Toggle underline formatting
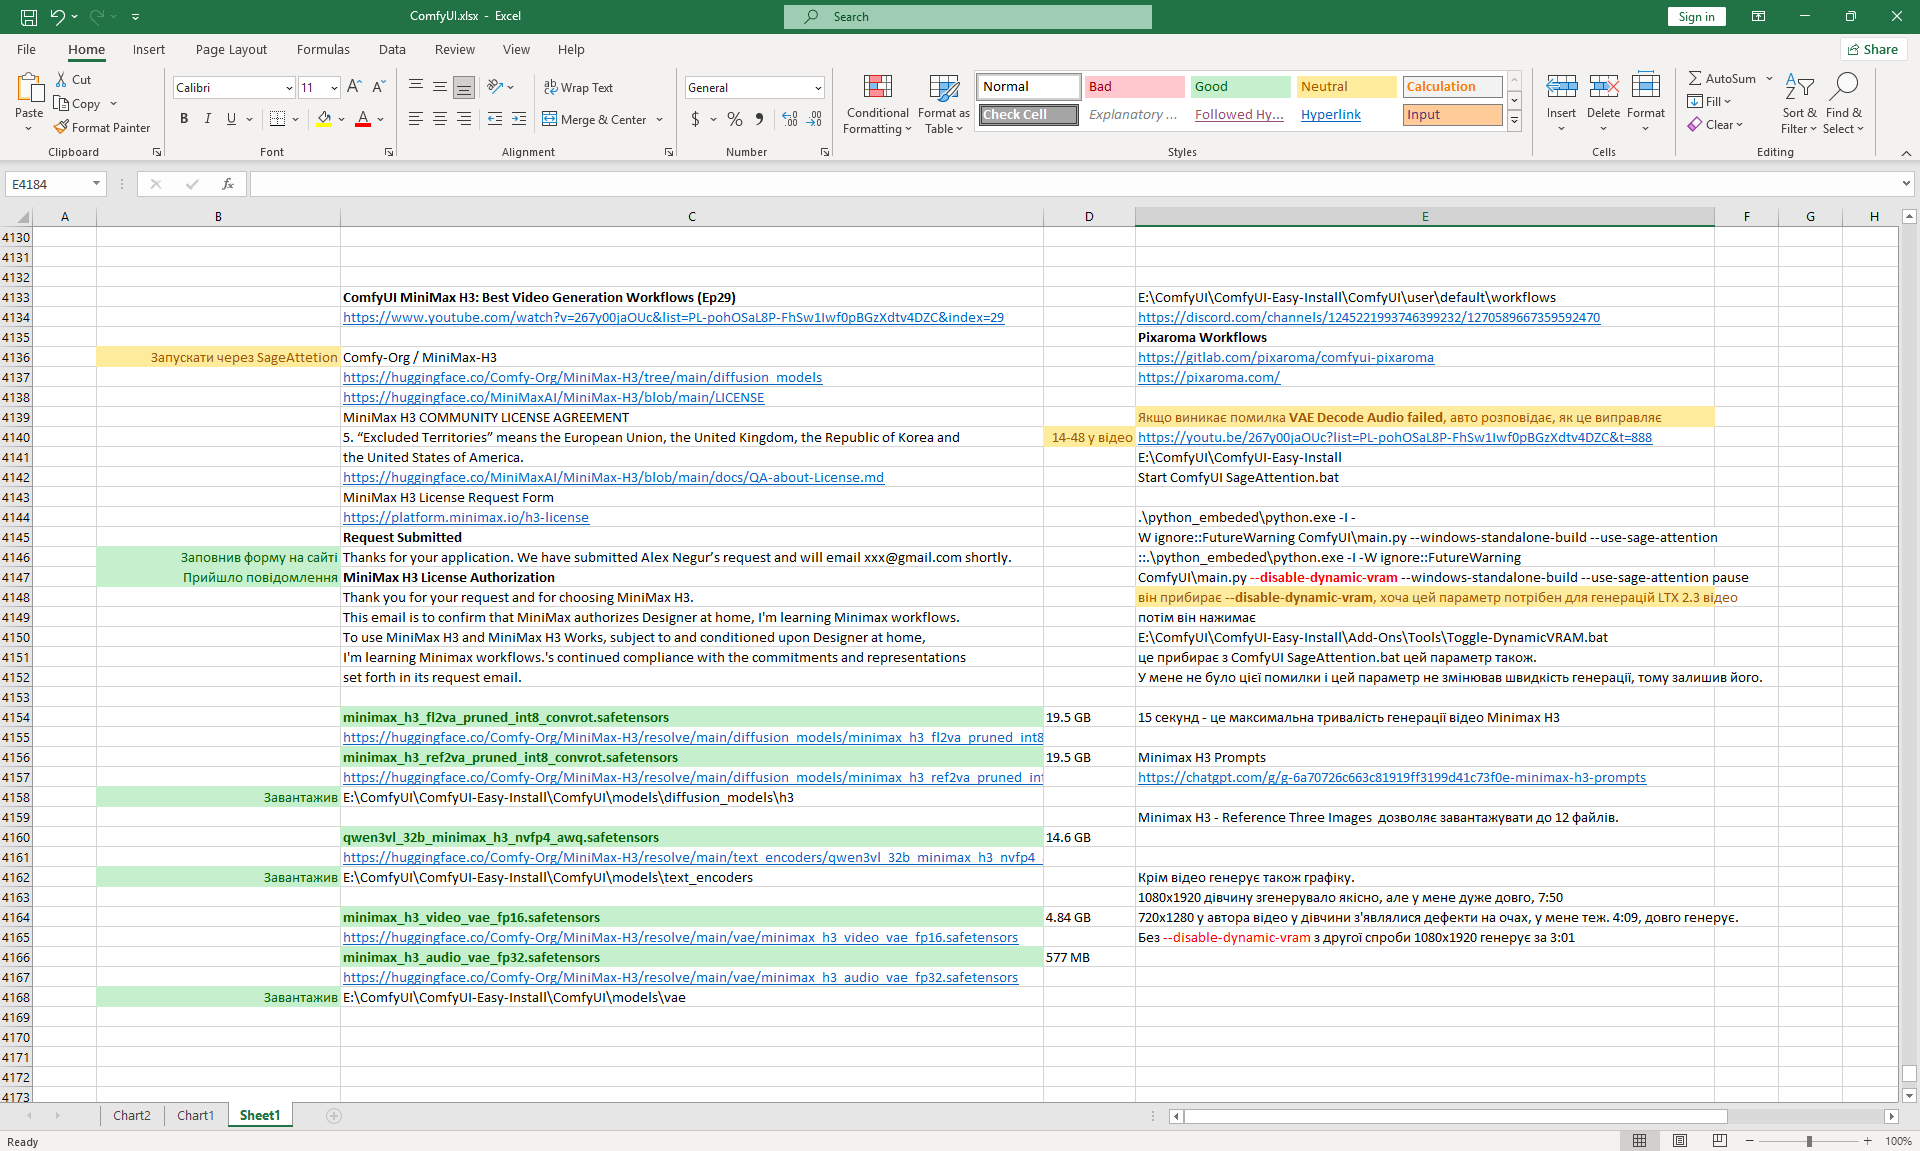The width and height of the screenshot is (1920, 1151). coord(232,119)
